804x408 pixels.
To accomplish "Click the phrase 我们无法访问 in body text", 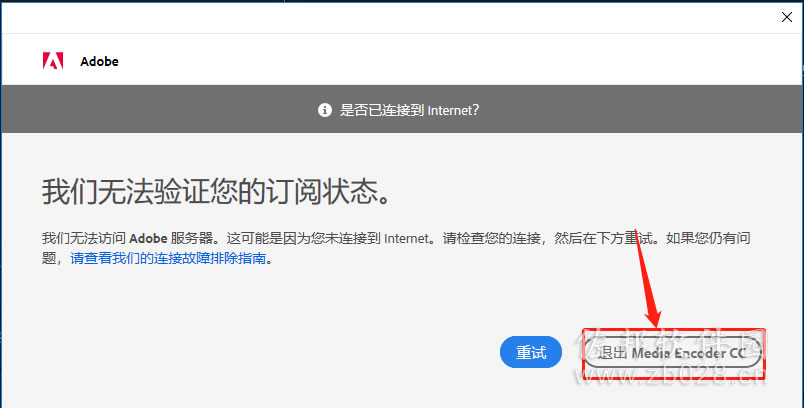I will pos(84,238).
